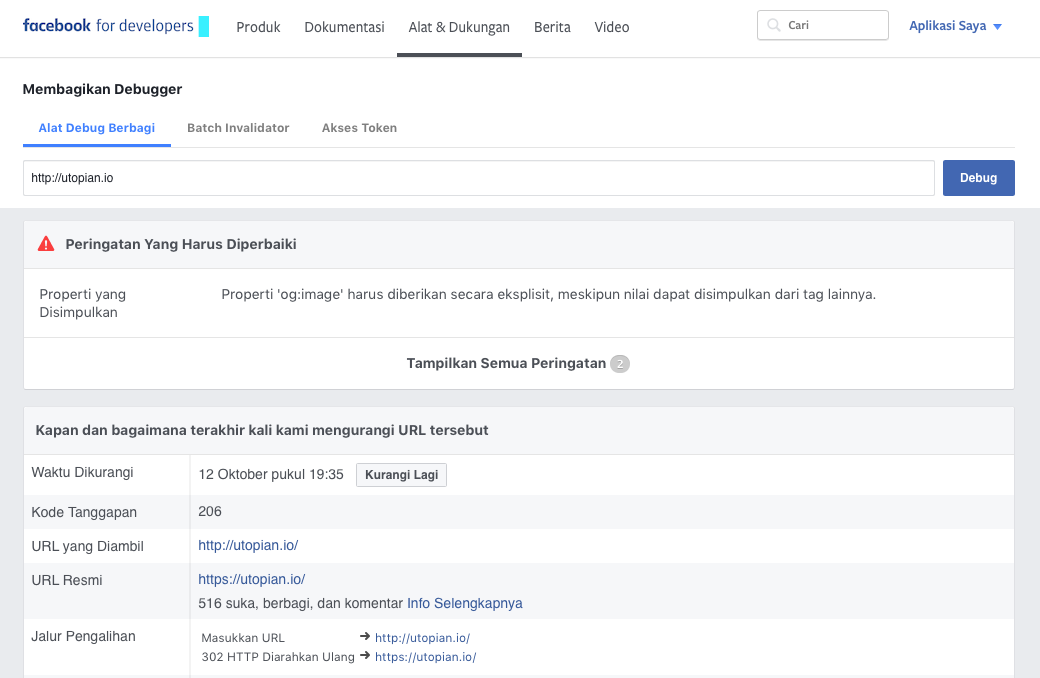Image resolution: width=1040 pixels, height=678 pixels.
Task: Click the facebook for developers logo
Action: click(108, 27)
